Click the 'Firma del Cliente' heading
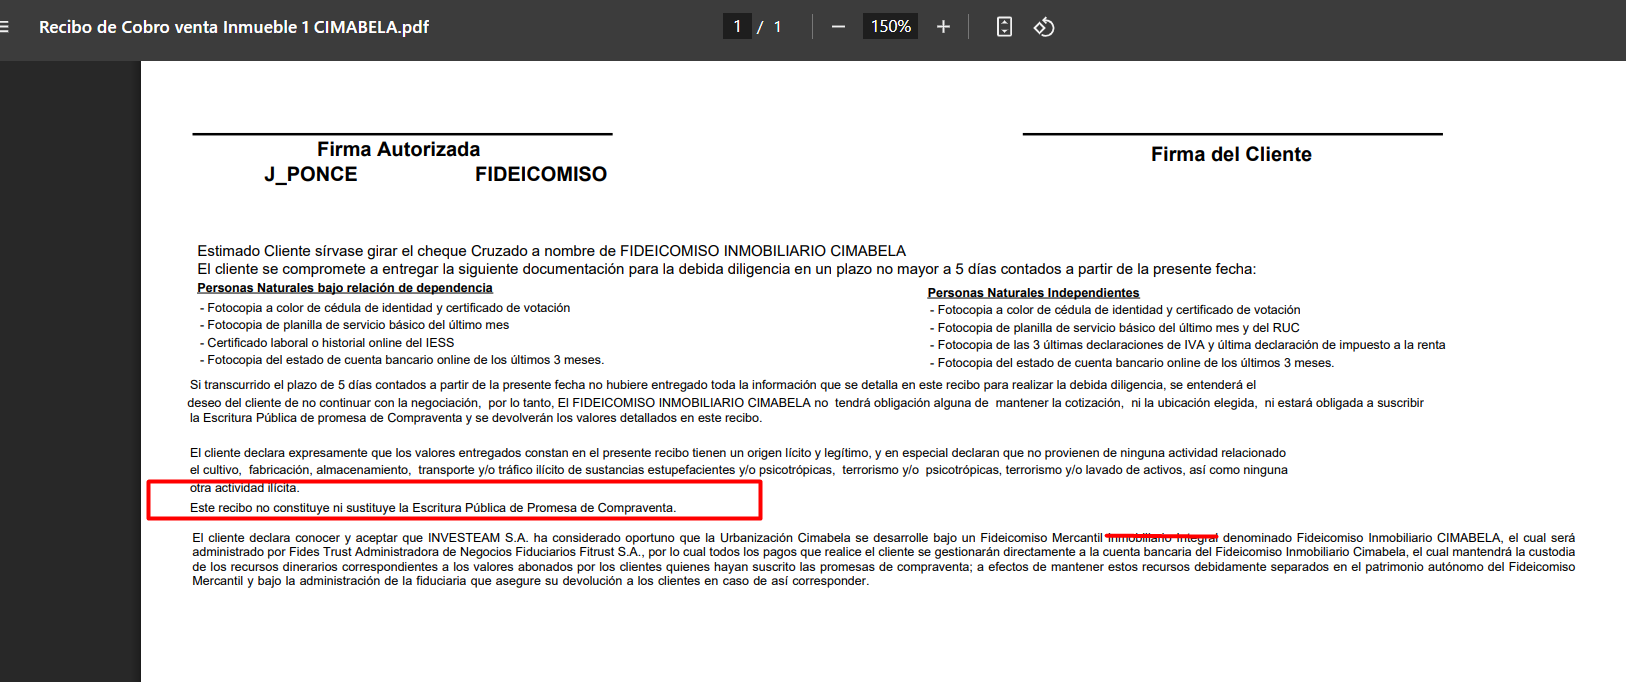The width and height of the screenshot is (1626, 682). pos(1230,154)
